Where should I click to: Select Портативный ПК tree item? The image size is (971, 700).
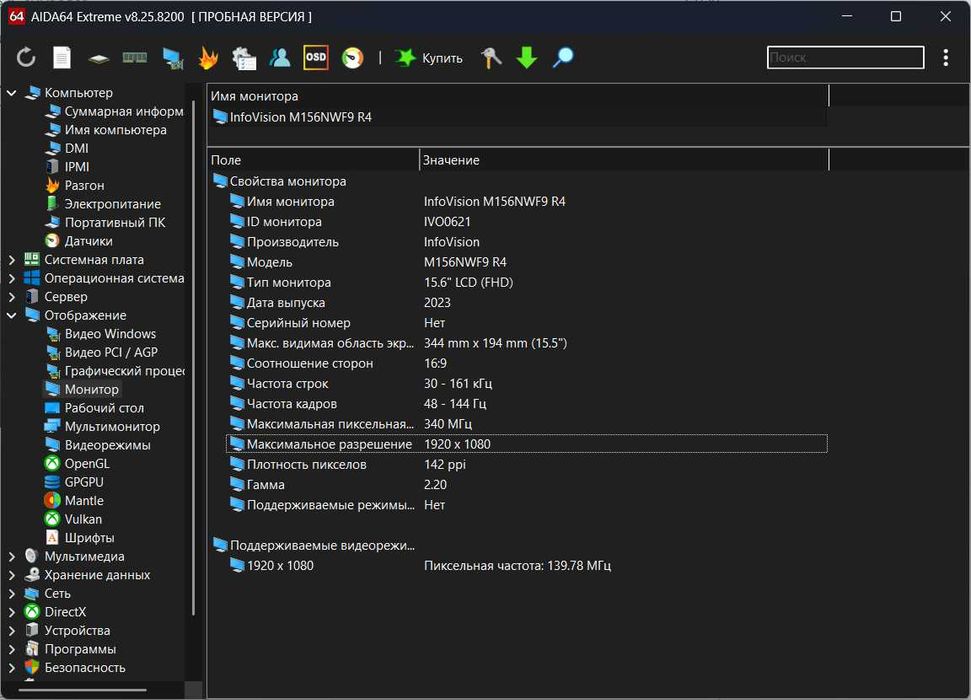(105, 222)
